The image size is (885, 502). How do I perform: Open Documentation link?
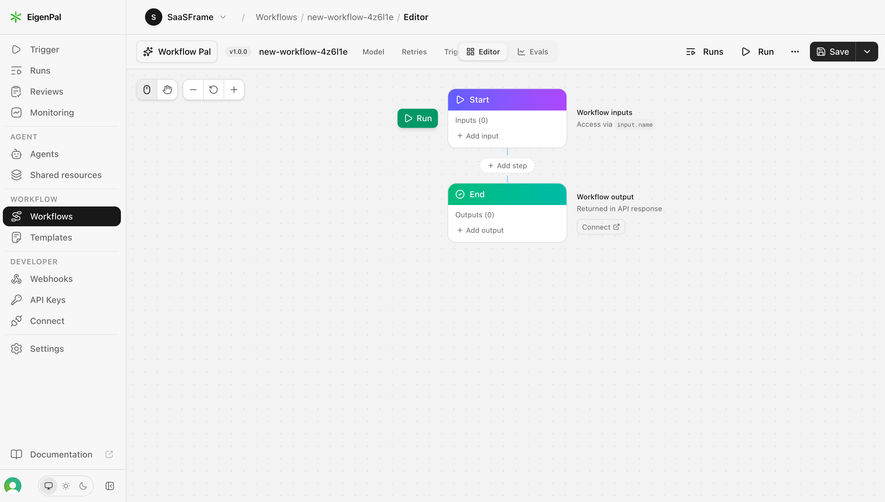(x=62, y=455)
